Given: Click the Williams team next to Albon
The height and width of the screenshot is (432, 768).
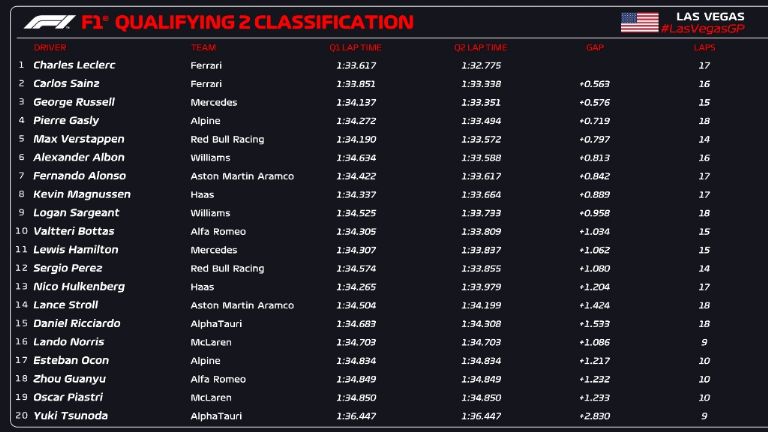Looking at the screenshot, I should click(210, 158).
